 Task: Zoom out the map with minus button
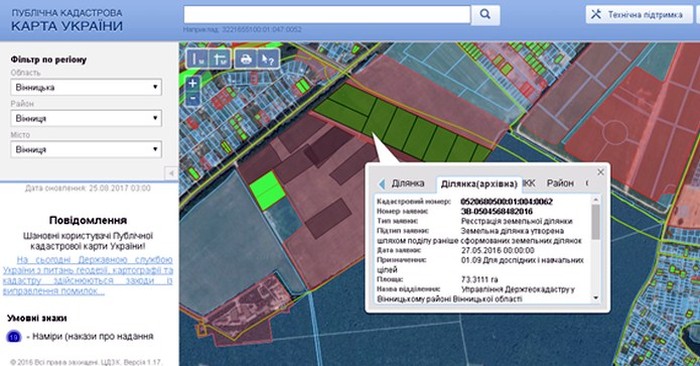[192, 98]
